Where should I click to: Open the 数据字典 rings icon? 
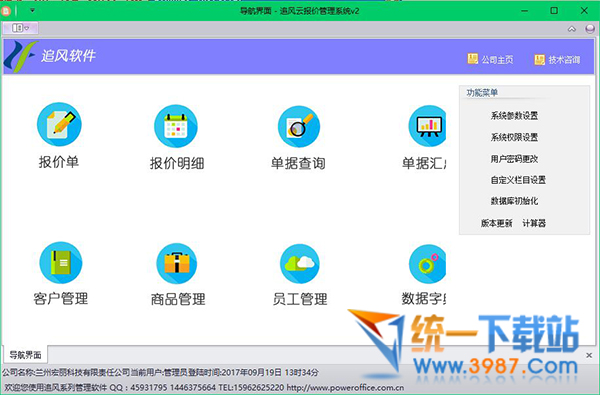427,264
